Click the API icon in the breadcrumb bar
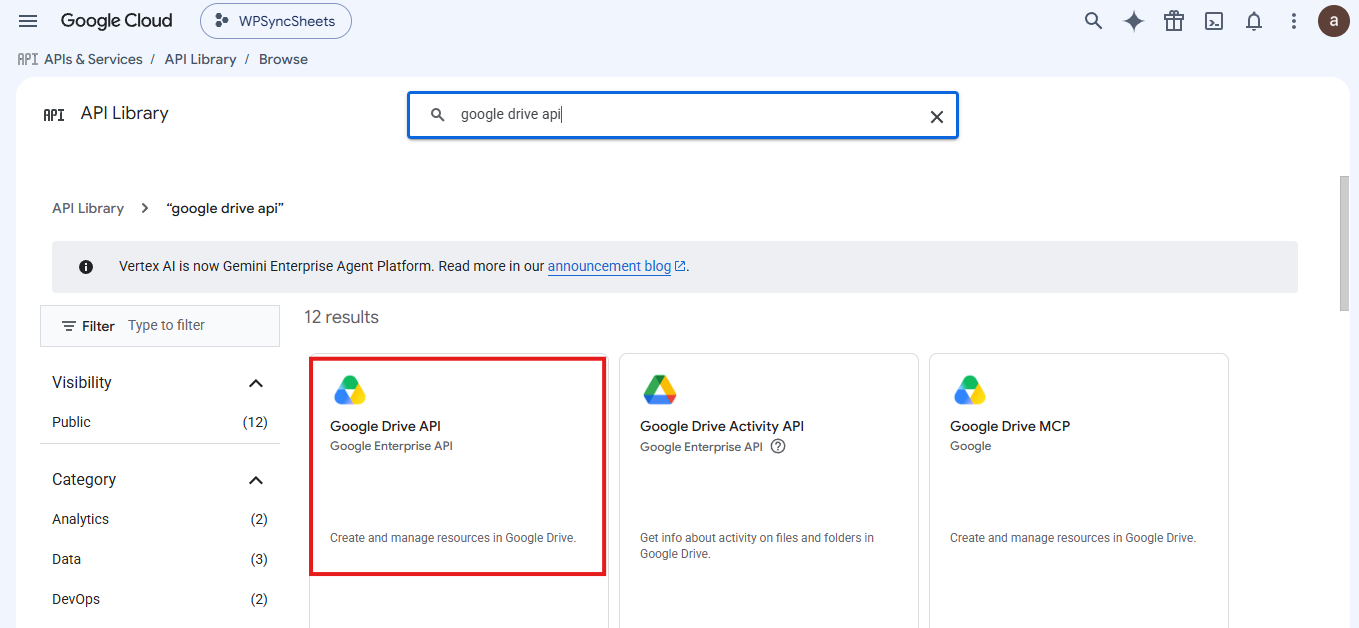The height and width of the screenshot is (628, 1359). 28,59
